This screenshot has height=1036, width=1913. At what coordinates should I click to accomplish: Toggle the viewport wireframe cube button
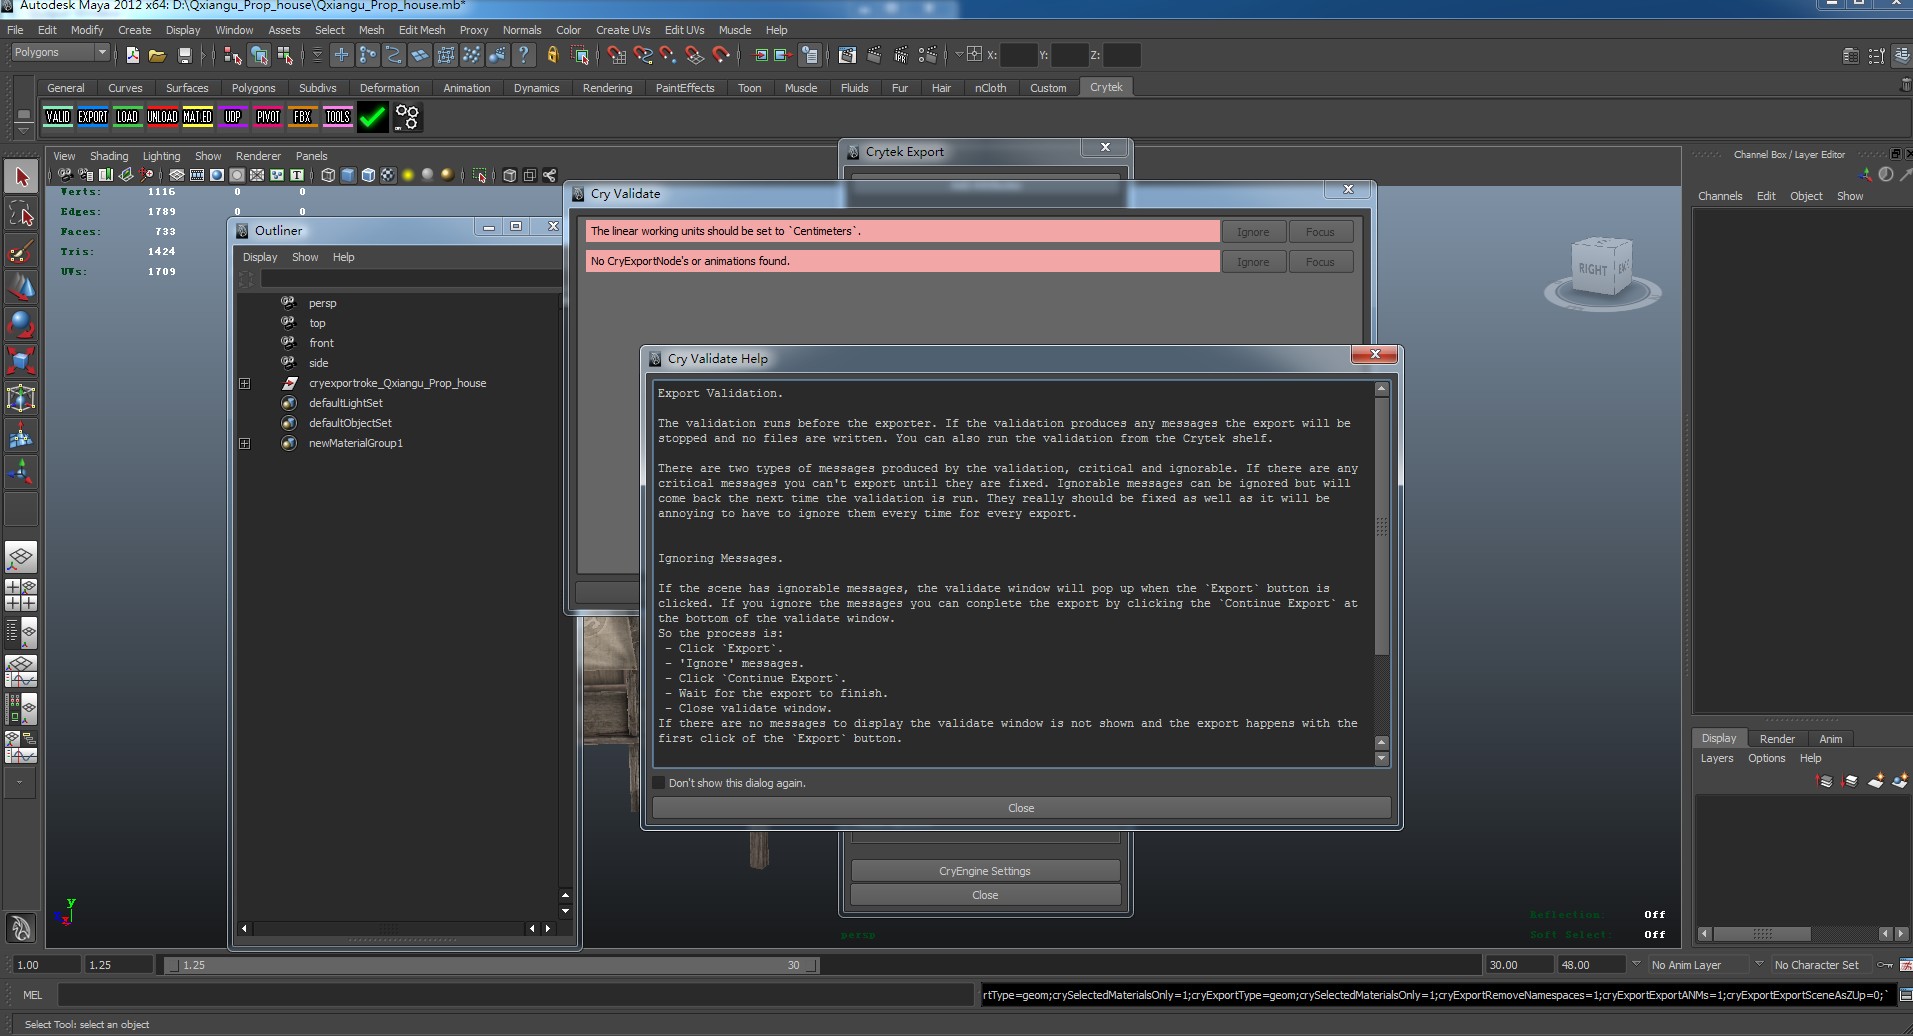328,175
